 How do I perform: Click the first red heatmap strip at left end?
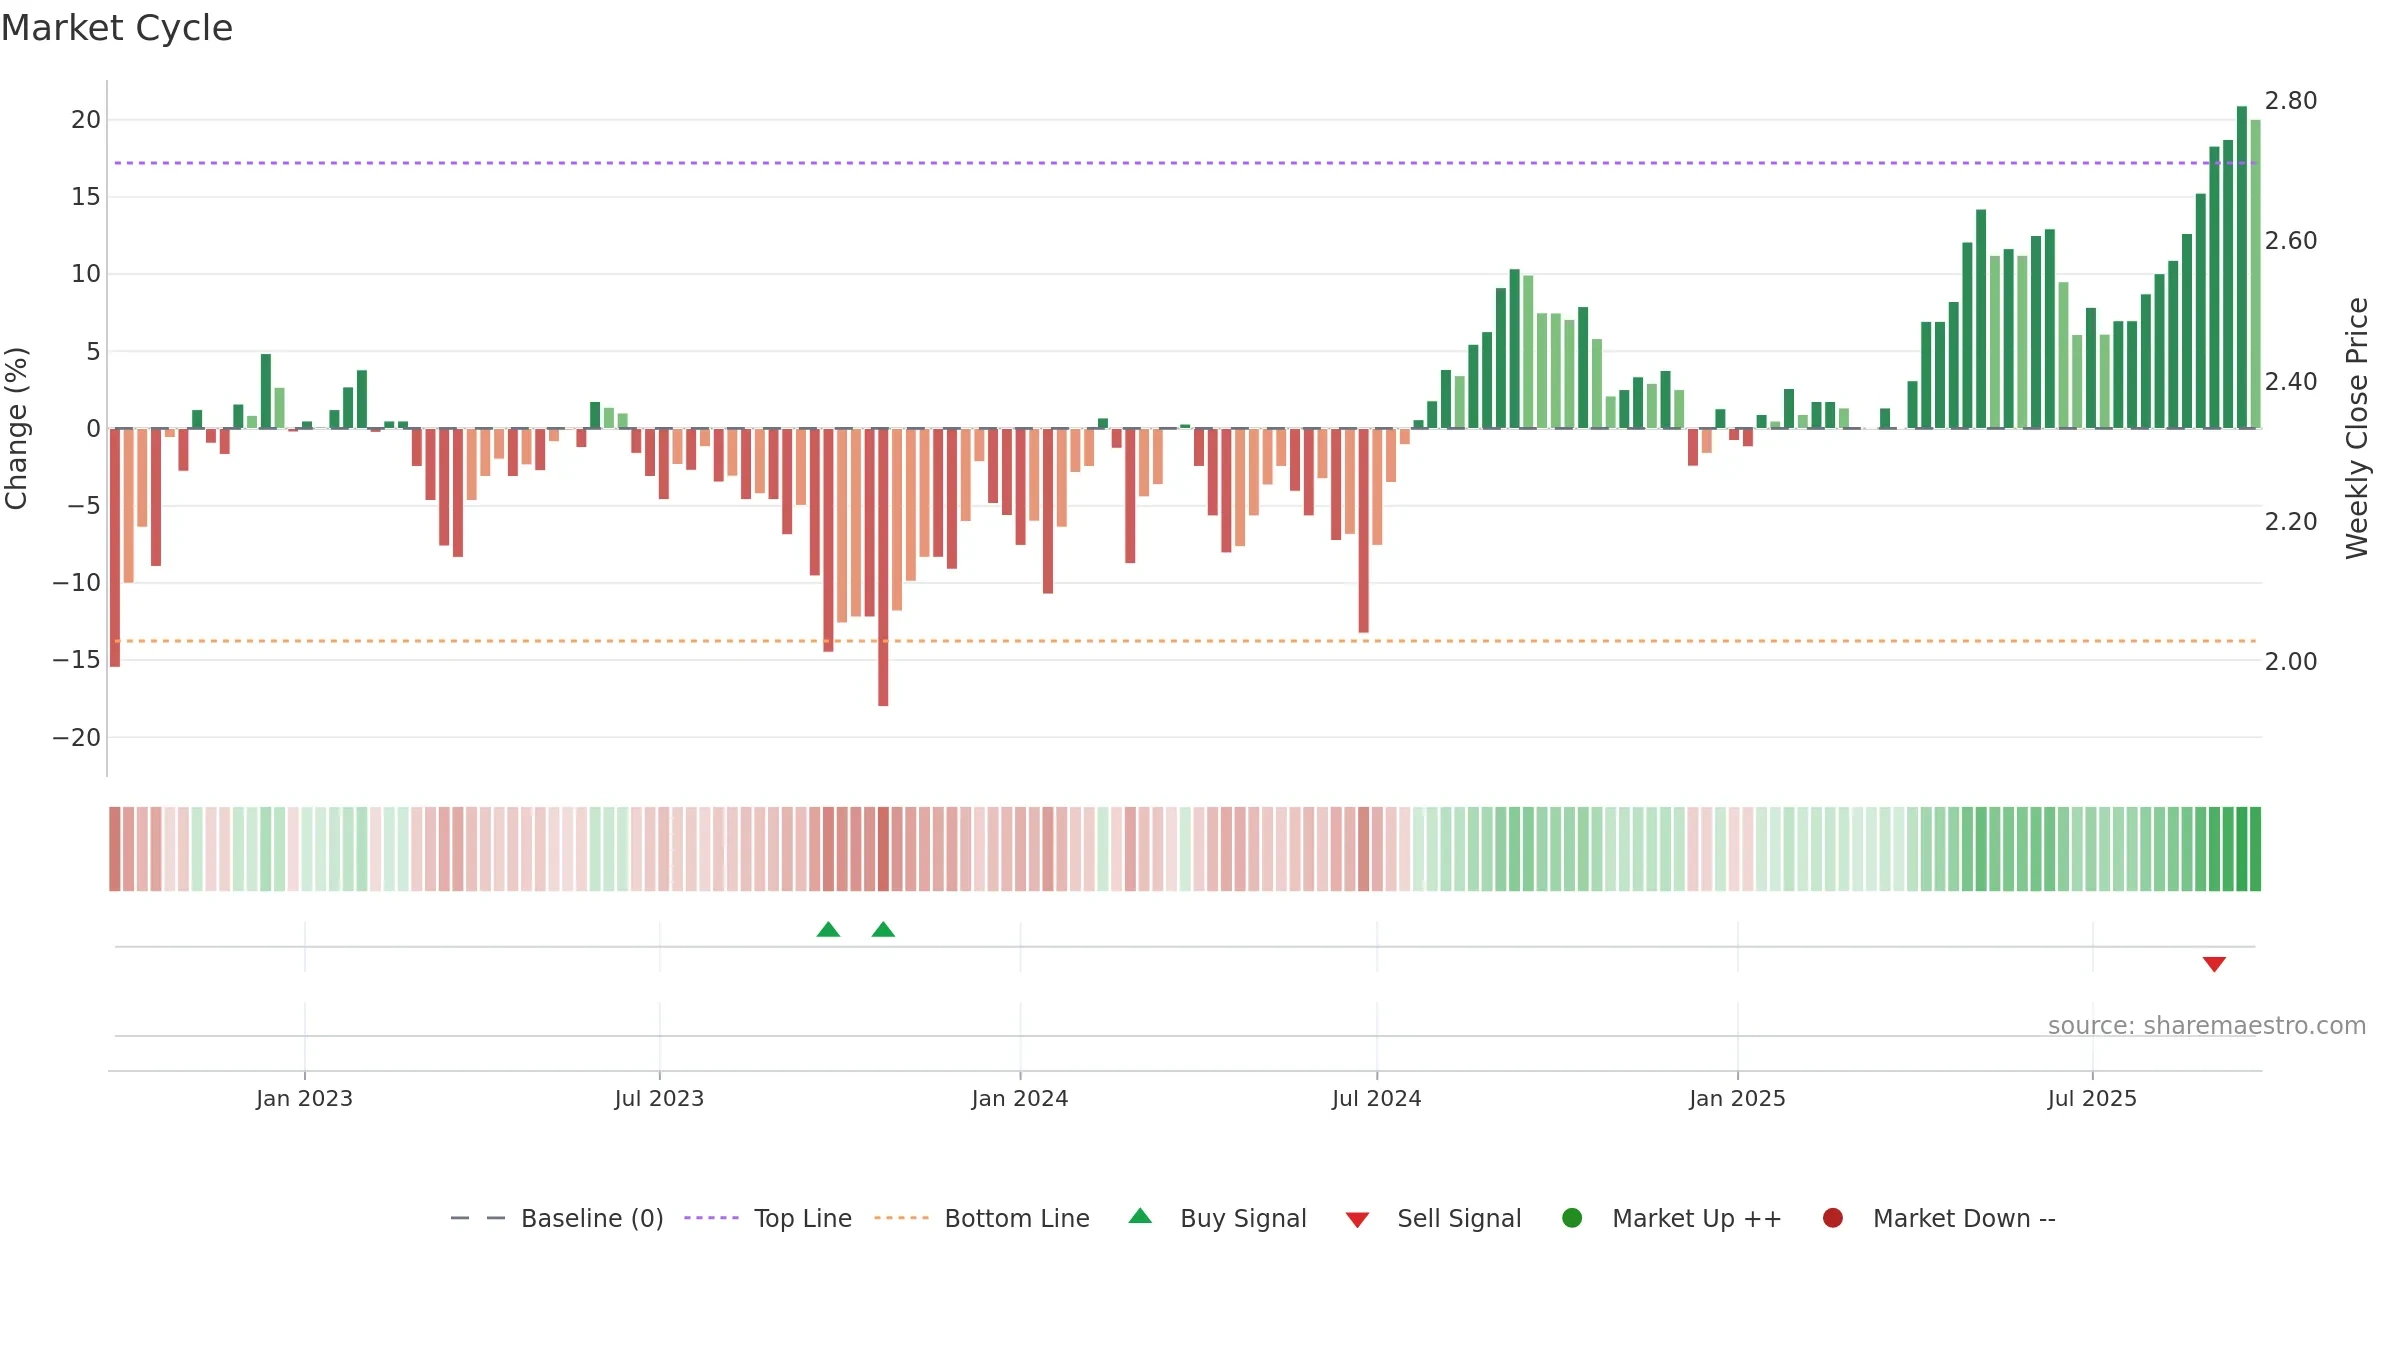pyautogui.click(x=115, y=849)
